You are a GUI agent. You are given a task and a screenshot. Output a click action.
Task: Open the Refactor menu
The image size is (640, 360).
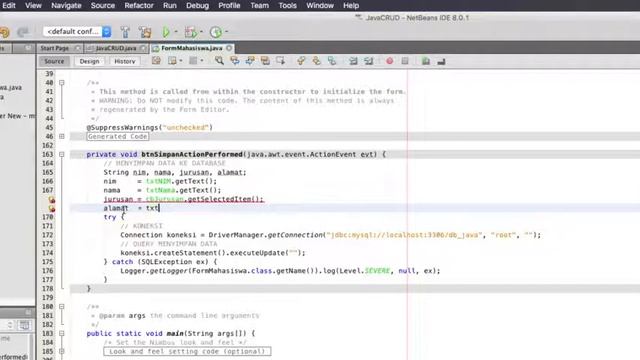[139, 6]
